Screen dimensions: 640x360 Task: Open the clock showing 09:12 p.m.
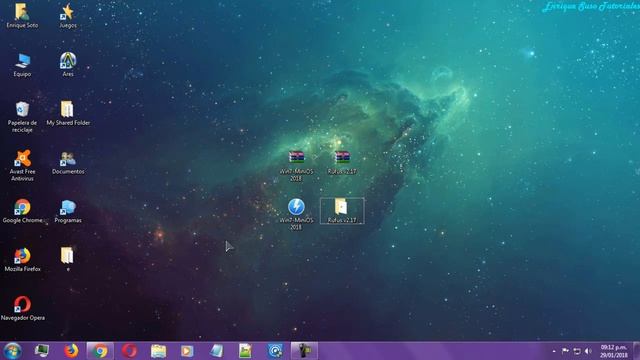point(613,351)
